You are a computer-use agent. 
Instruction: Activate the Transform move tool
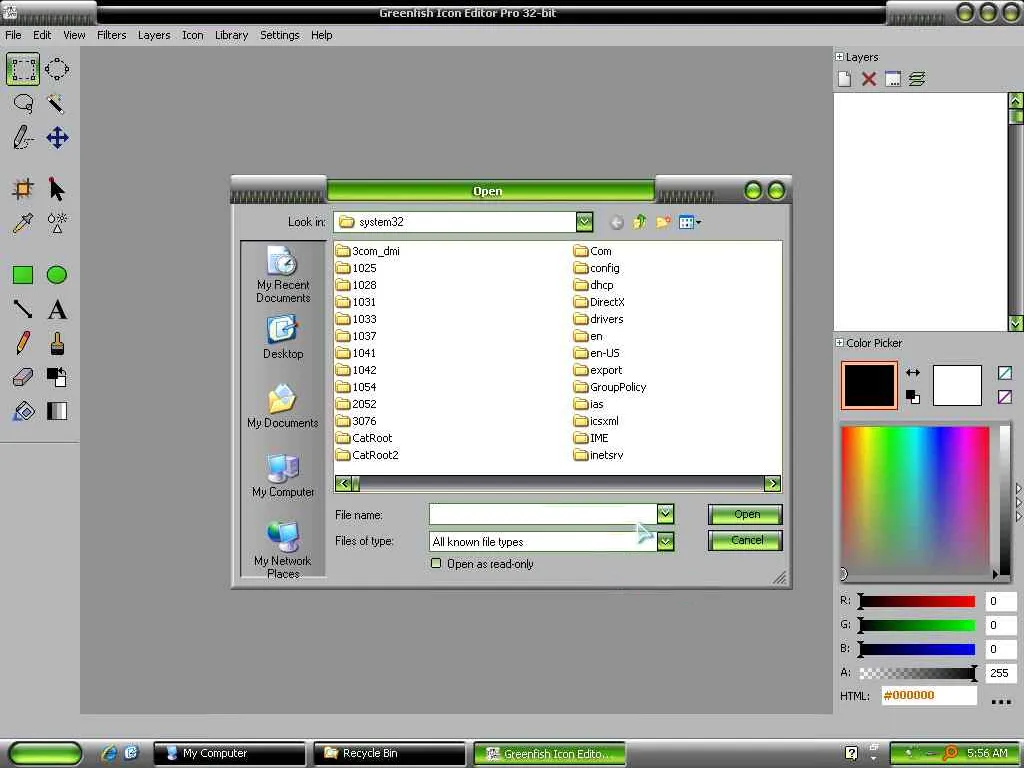coord(57,138)
